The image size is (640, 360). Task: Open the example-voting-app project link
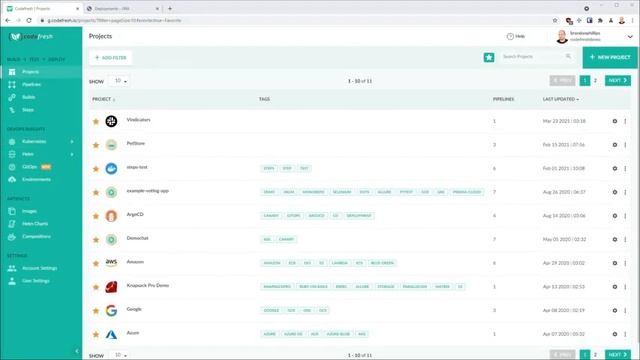coord(147,191)
